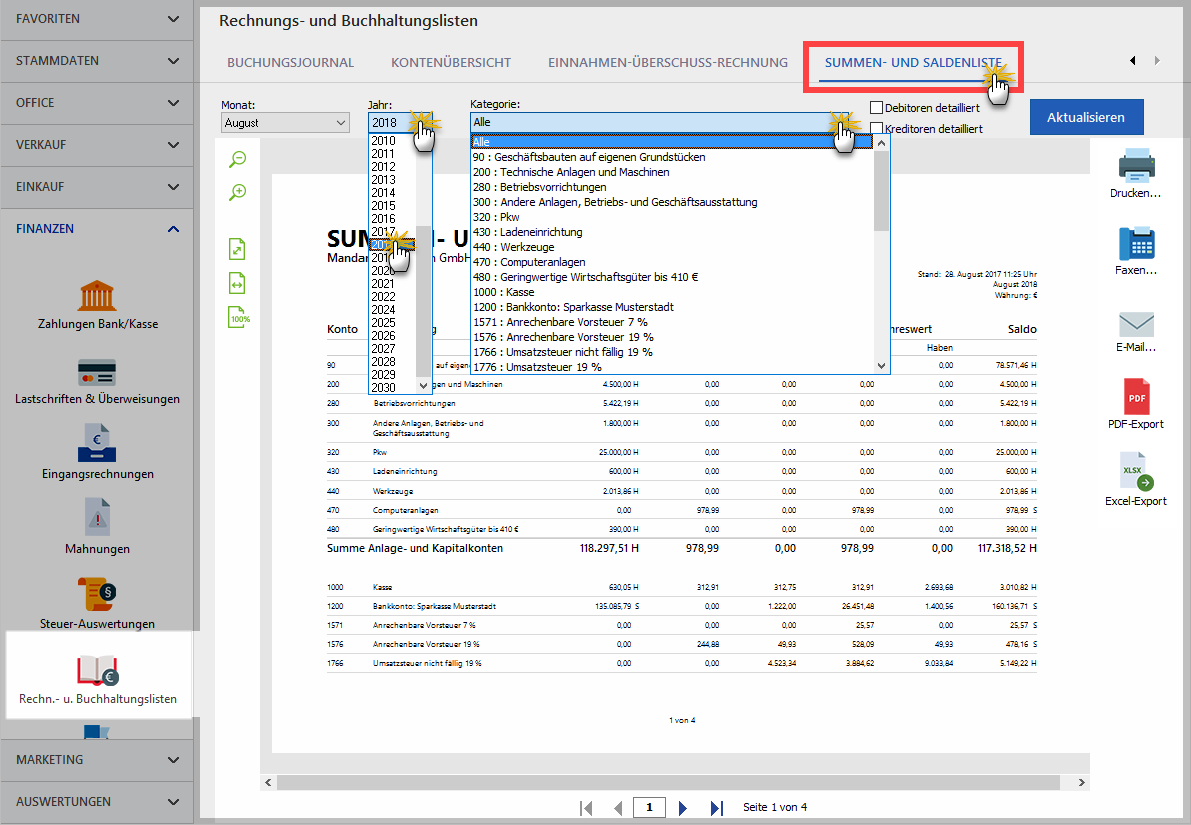Click horizontal scrollbar left arrow
1191x825 pixels.
[268, 782]
